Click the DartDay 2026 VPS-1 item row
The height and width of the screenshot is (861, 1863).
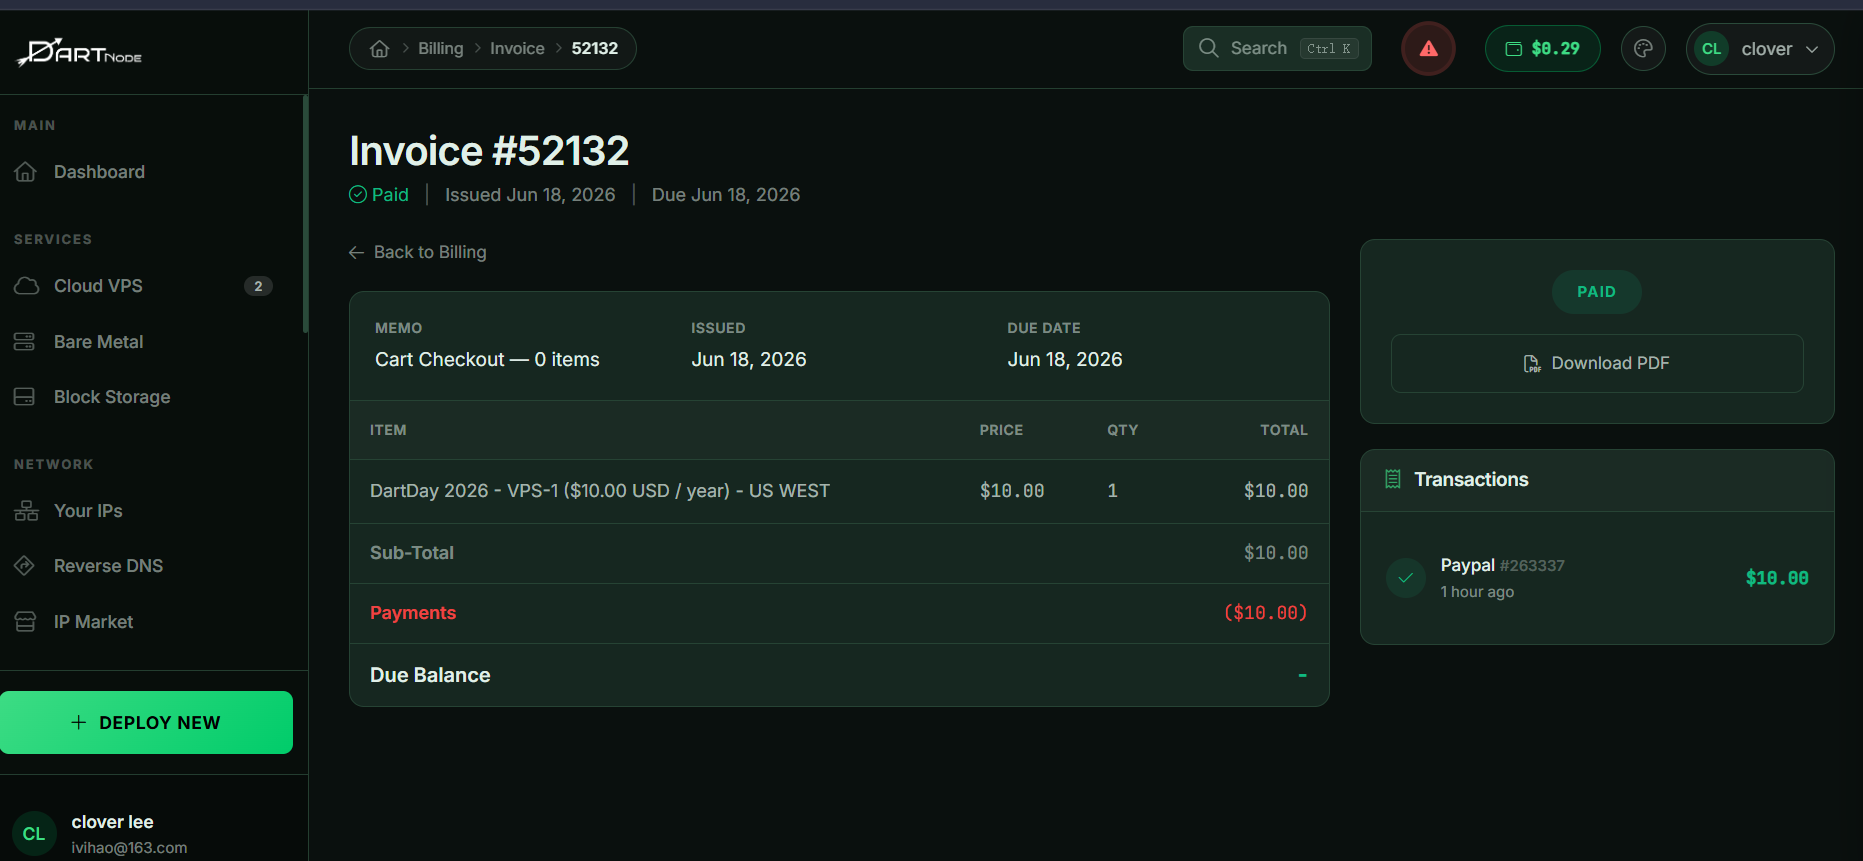tap(839, 491)
